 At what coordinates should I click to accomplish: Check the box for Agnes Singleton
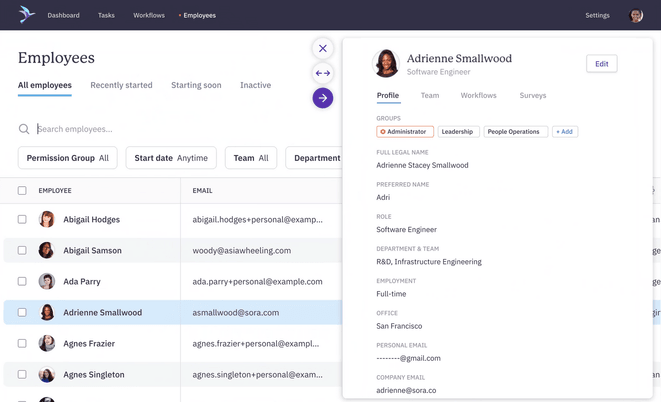tap(22, 374)
